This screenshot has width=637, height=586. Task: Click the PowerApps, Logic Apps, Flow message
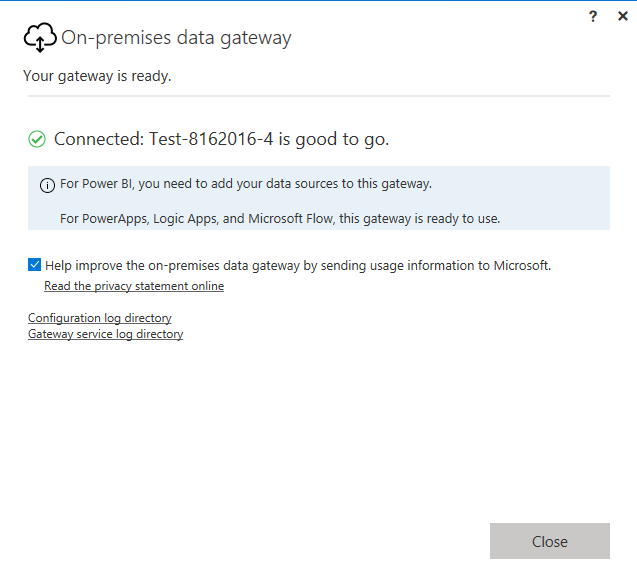pyautogui.click(x=279, y=218)
